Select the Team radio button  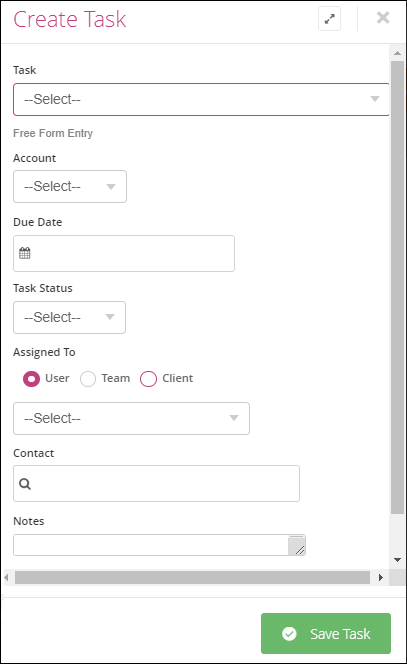click(x=88, y=379)
